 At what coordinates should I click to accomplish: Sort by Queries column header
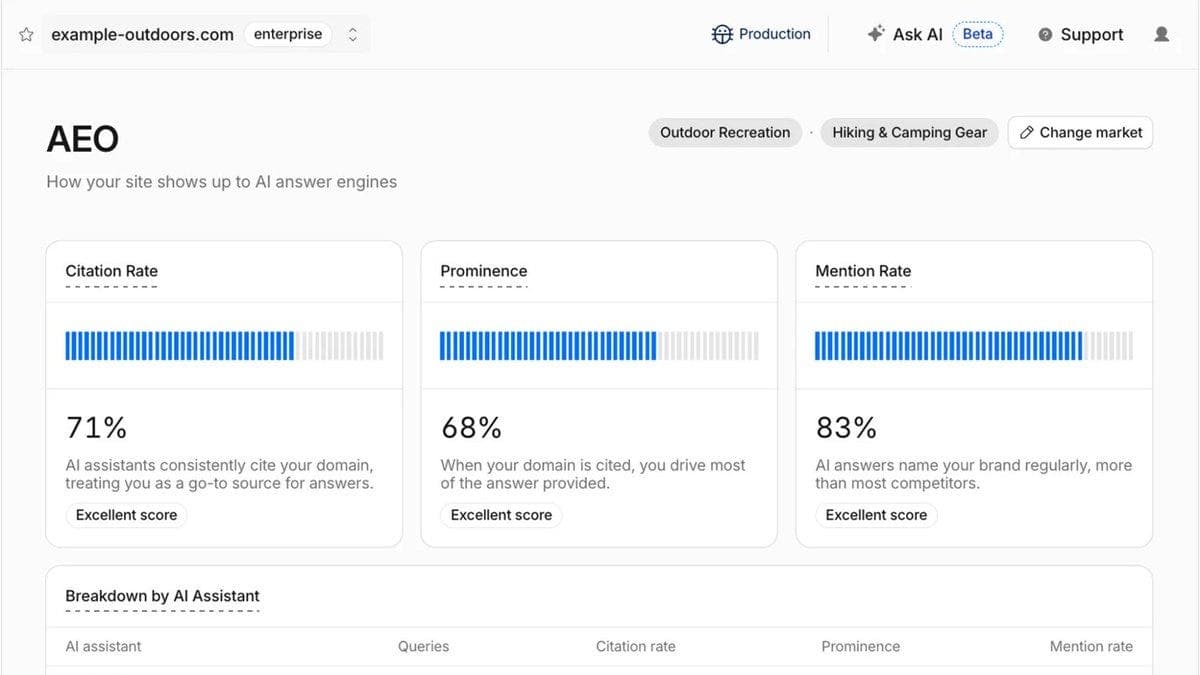tap(423, 646)
